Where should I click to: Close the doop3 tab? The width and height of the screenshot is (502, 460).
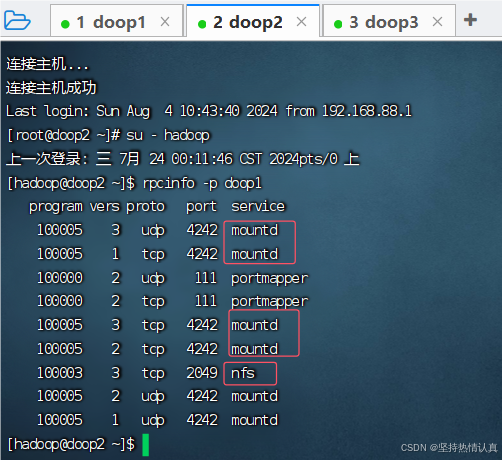pyautogui.click(x=437, y=22)
